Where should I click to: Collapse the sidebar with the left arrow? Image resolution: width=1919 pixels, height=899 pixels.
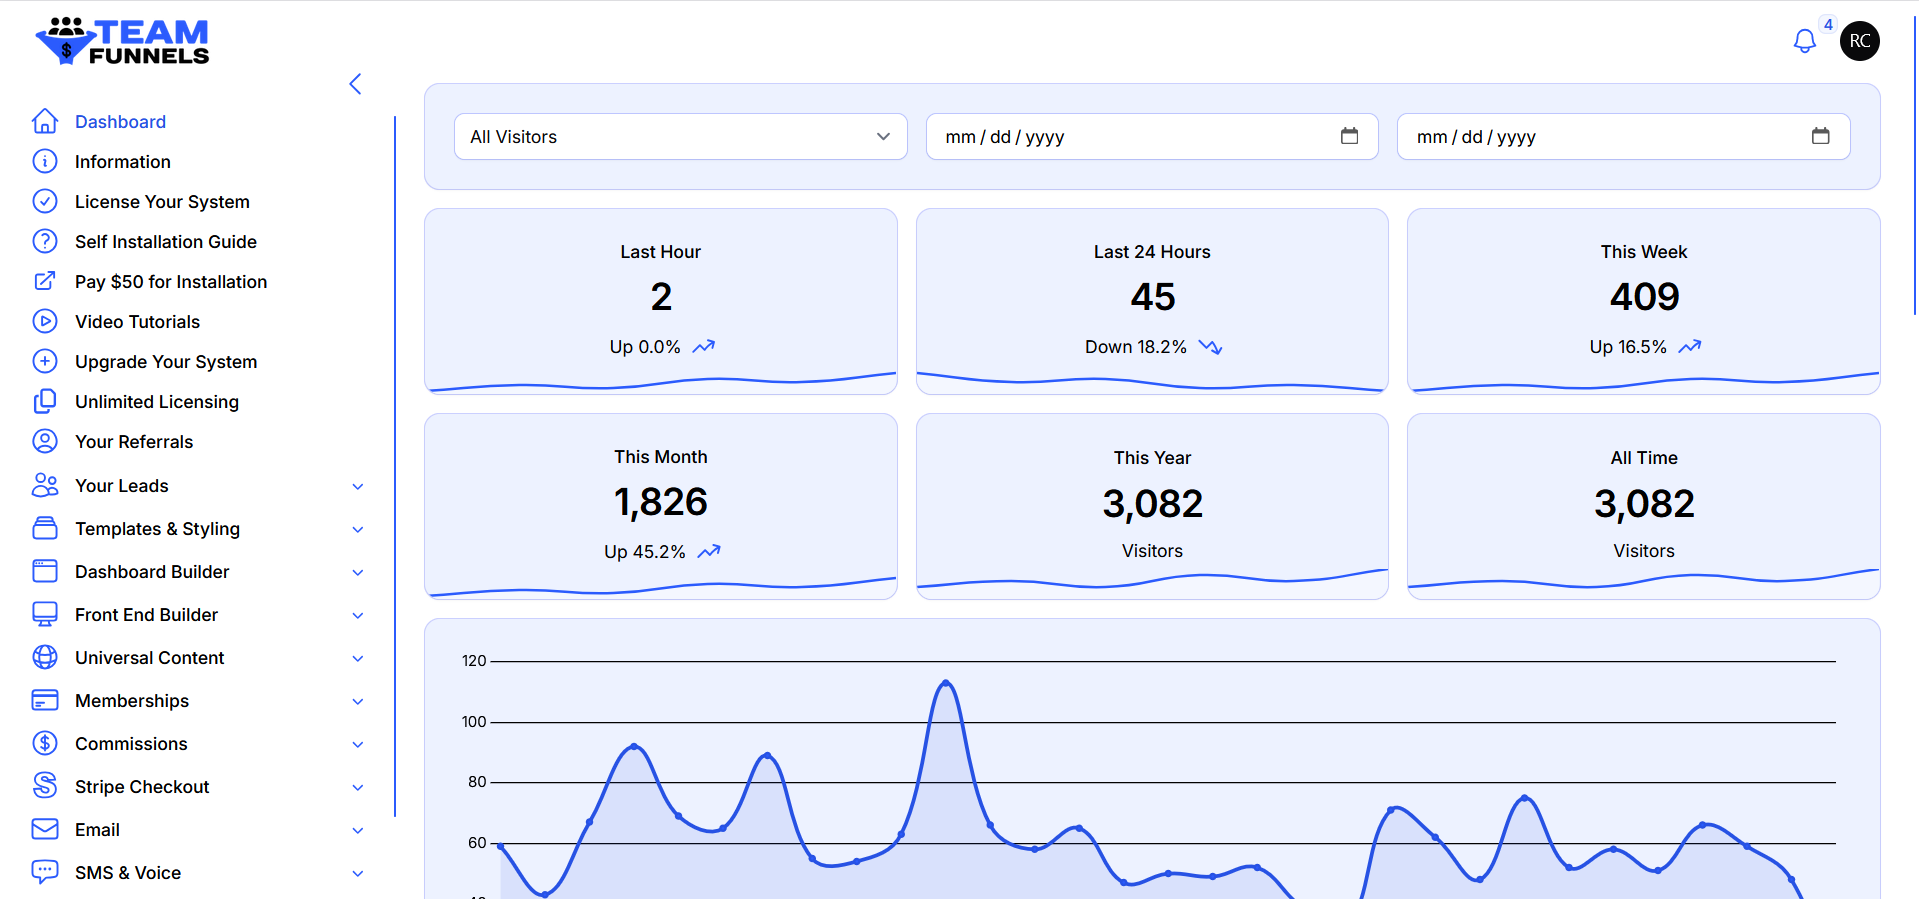pos(355,84)
